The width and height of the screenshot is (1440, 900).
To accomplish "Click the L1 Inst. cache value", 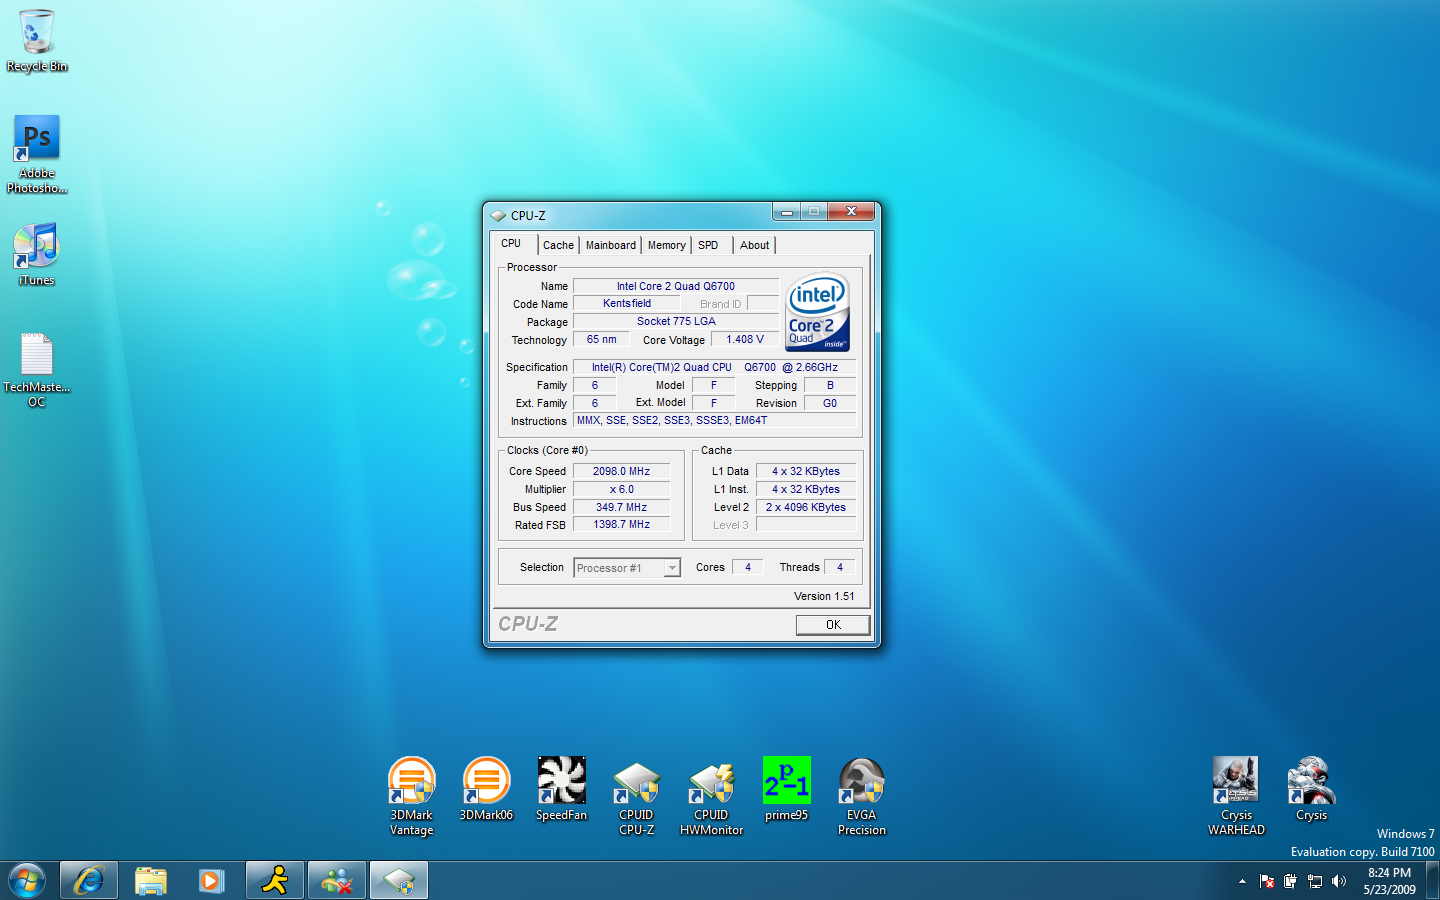I will [806, 489].
